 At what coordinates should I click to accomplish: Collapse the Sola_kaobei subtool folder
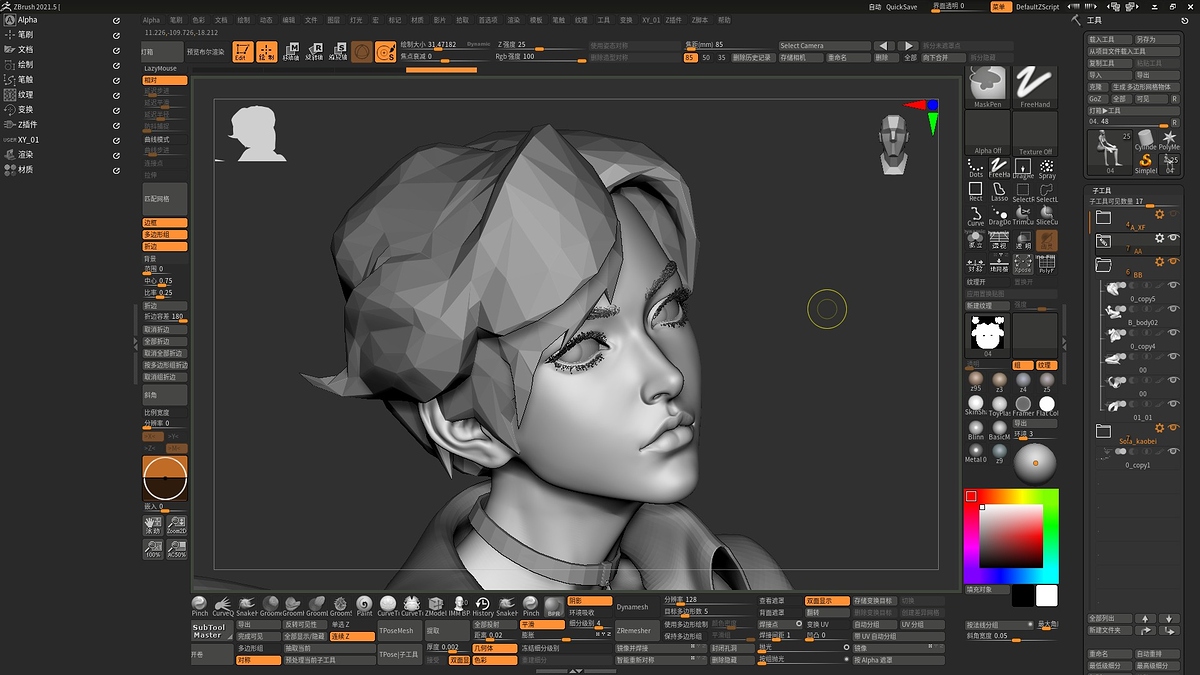tap(1104, 431)
